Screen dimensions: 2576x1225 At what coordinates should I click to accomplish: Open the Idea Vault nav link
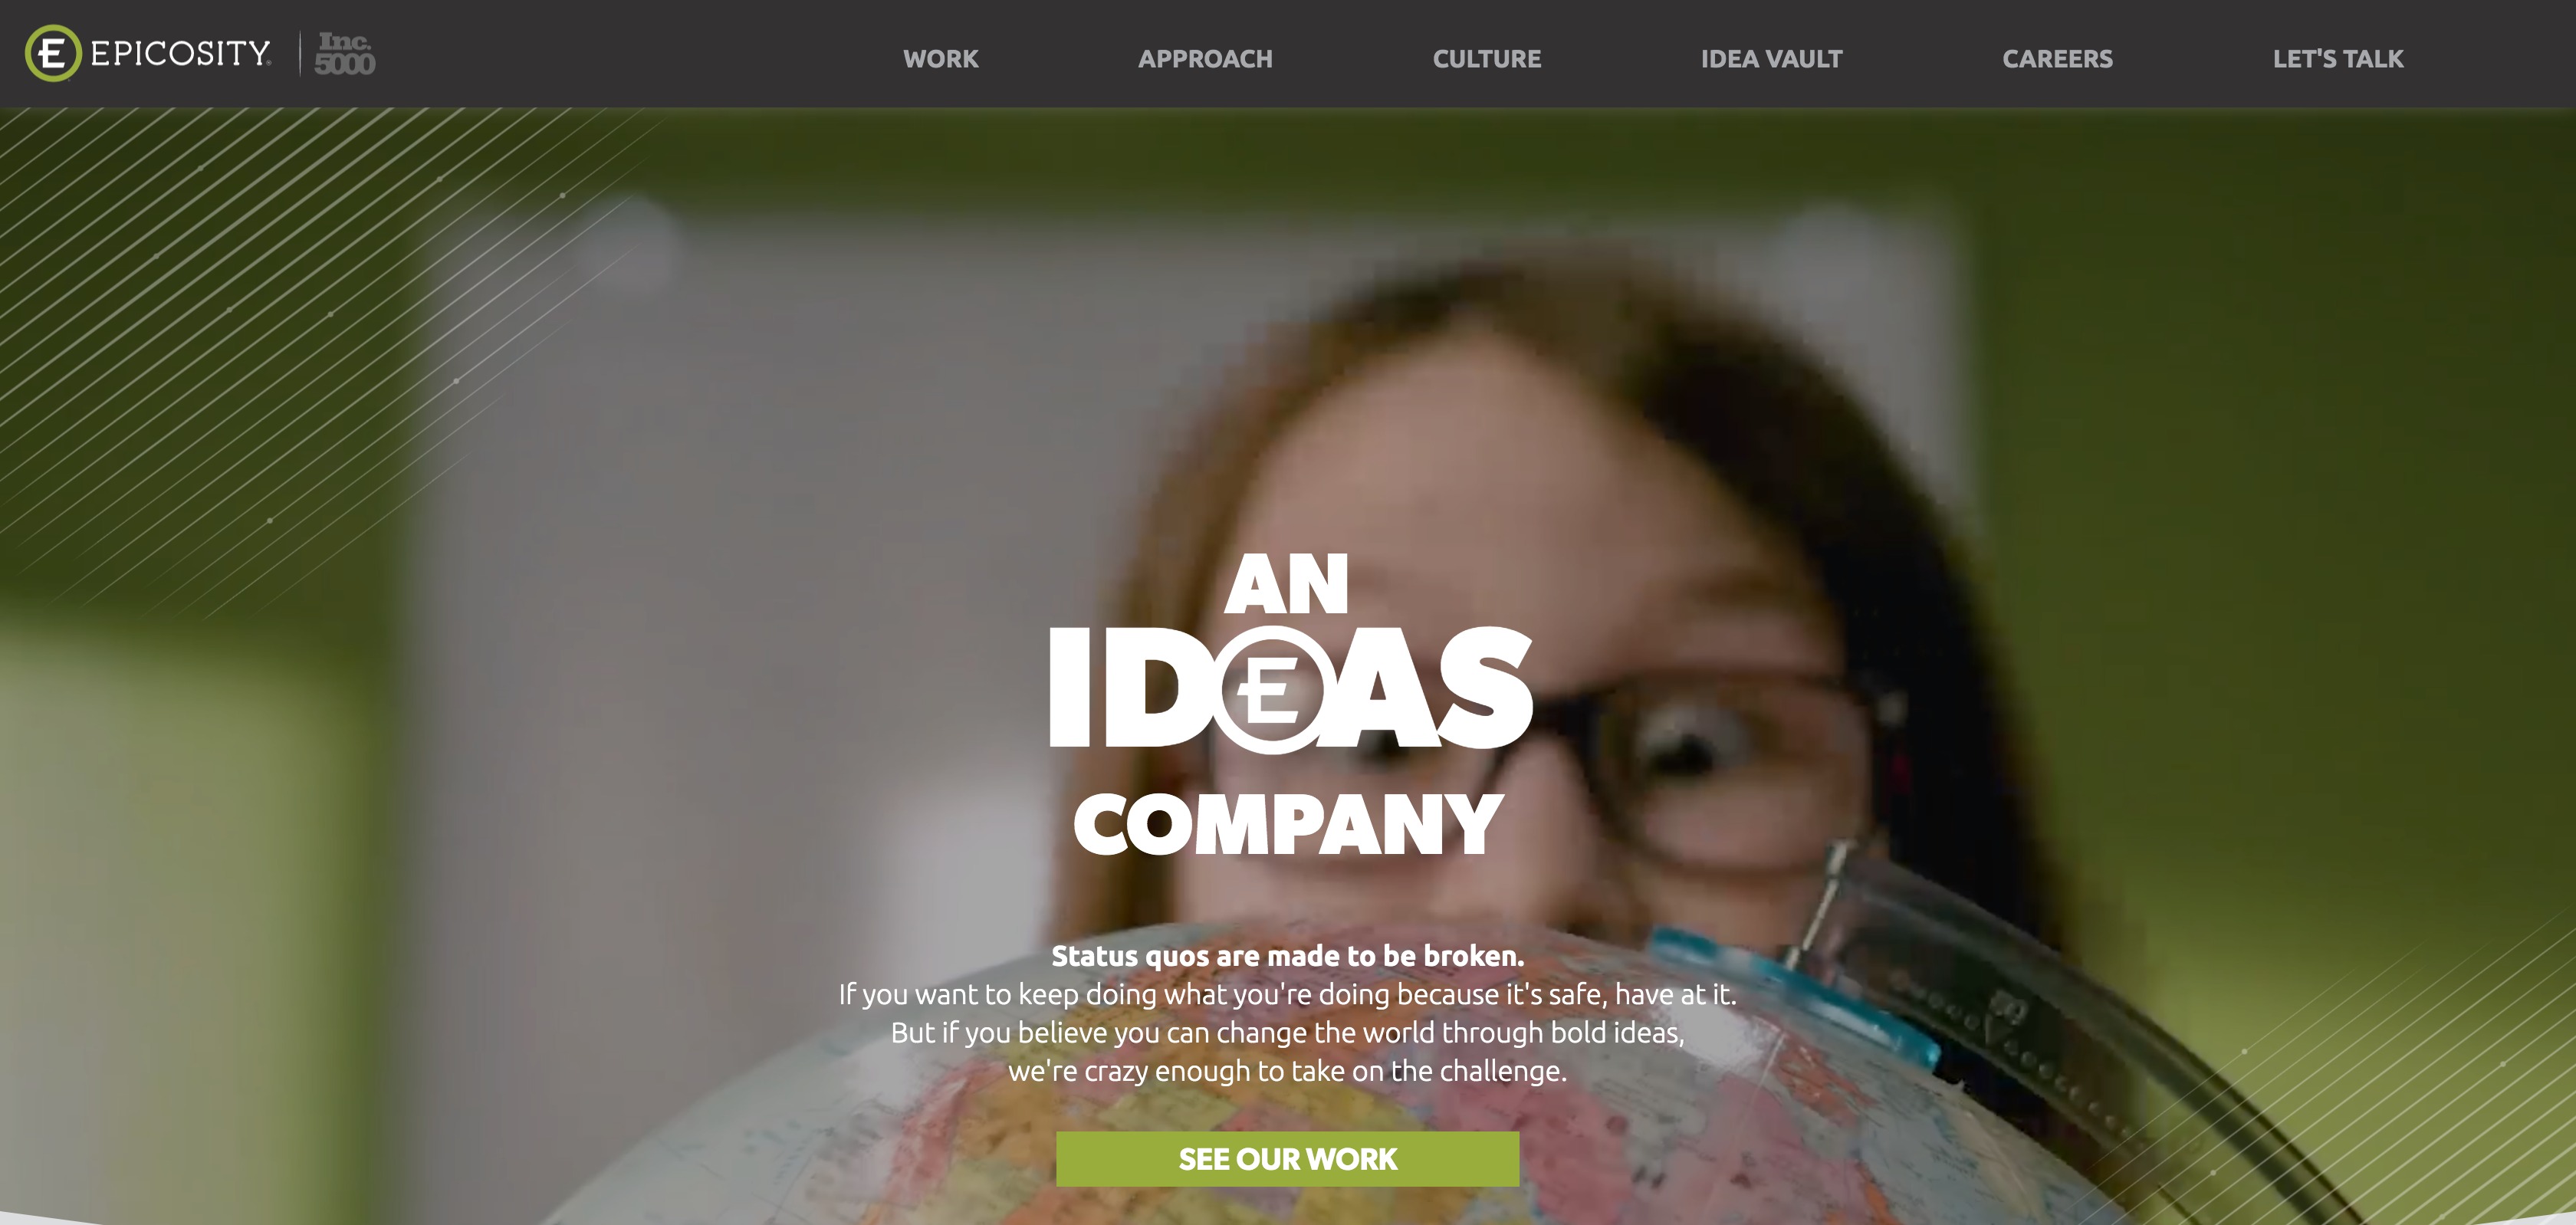(1771, 59)
